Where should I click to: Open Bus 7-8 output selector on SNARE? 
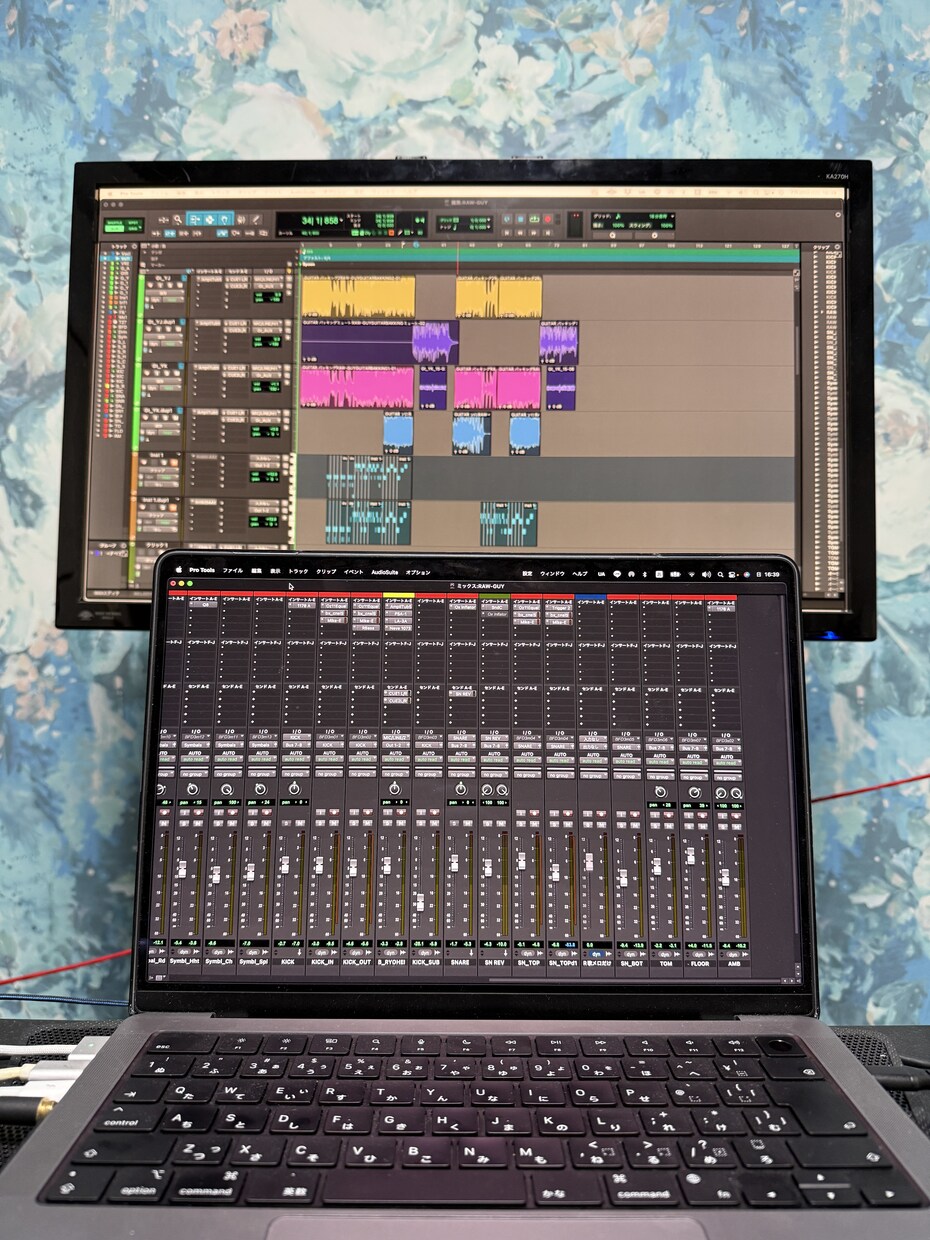461,744
